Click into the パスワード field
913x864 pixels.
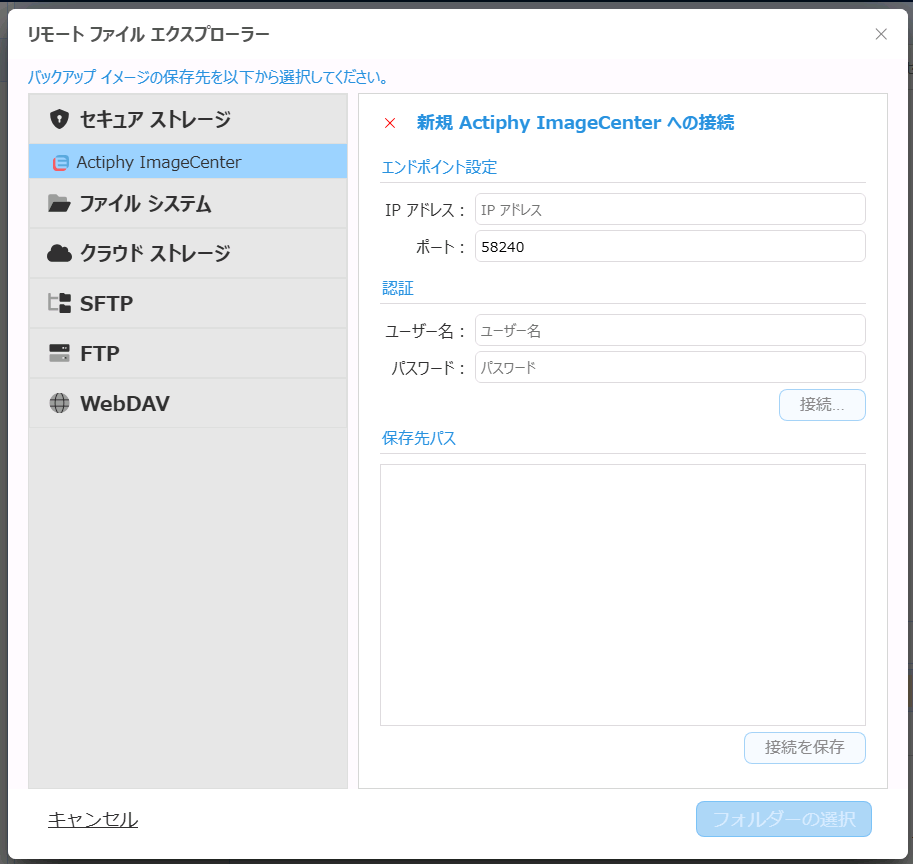pos(669,367)
